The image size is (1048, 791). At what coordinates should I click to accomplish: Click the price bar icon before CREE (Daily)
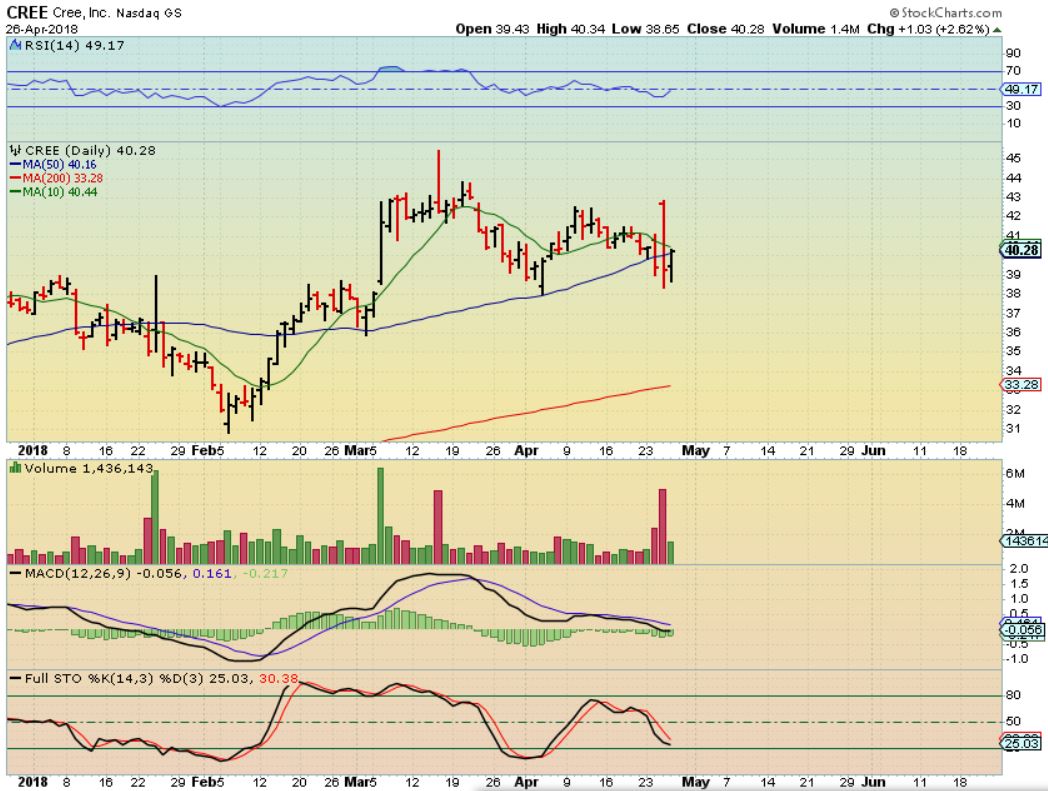pos(16,150)
